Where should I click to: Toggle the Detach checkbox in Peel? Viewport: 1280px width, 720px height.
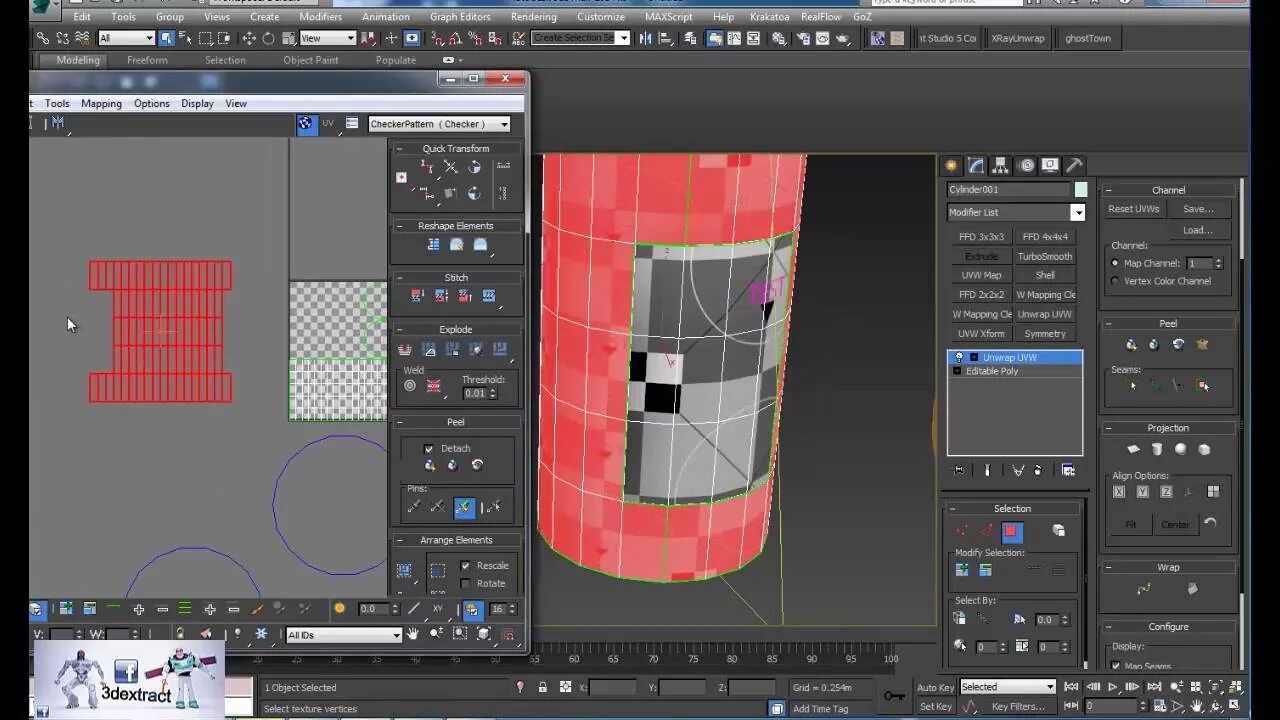pos(429,449)
